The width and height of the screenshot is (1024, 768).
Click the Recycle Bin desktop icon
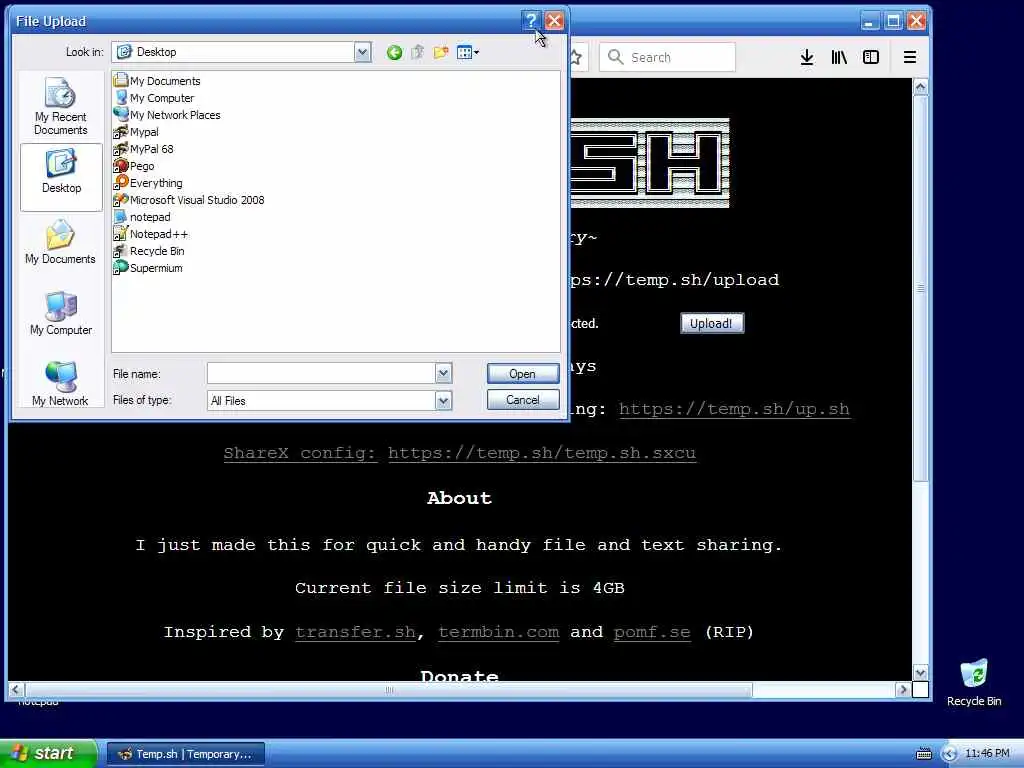tap(974, 683)
